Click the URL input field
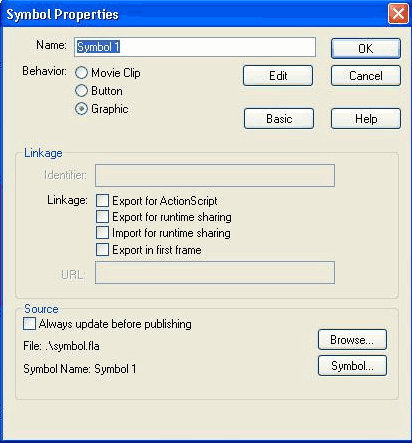This screenshot has width=412, height=443. coord(215,273)
